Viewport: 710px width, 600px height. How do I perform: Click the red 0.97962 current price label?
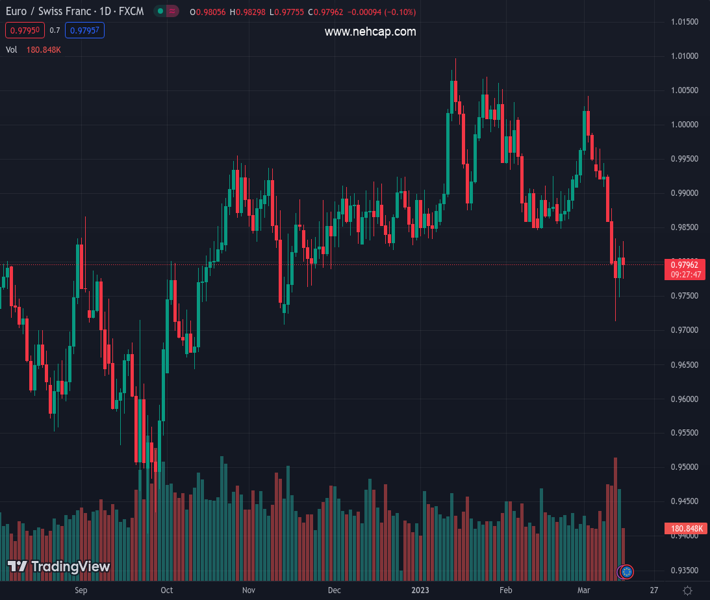(685, 264)
